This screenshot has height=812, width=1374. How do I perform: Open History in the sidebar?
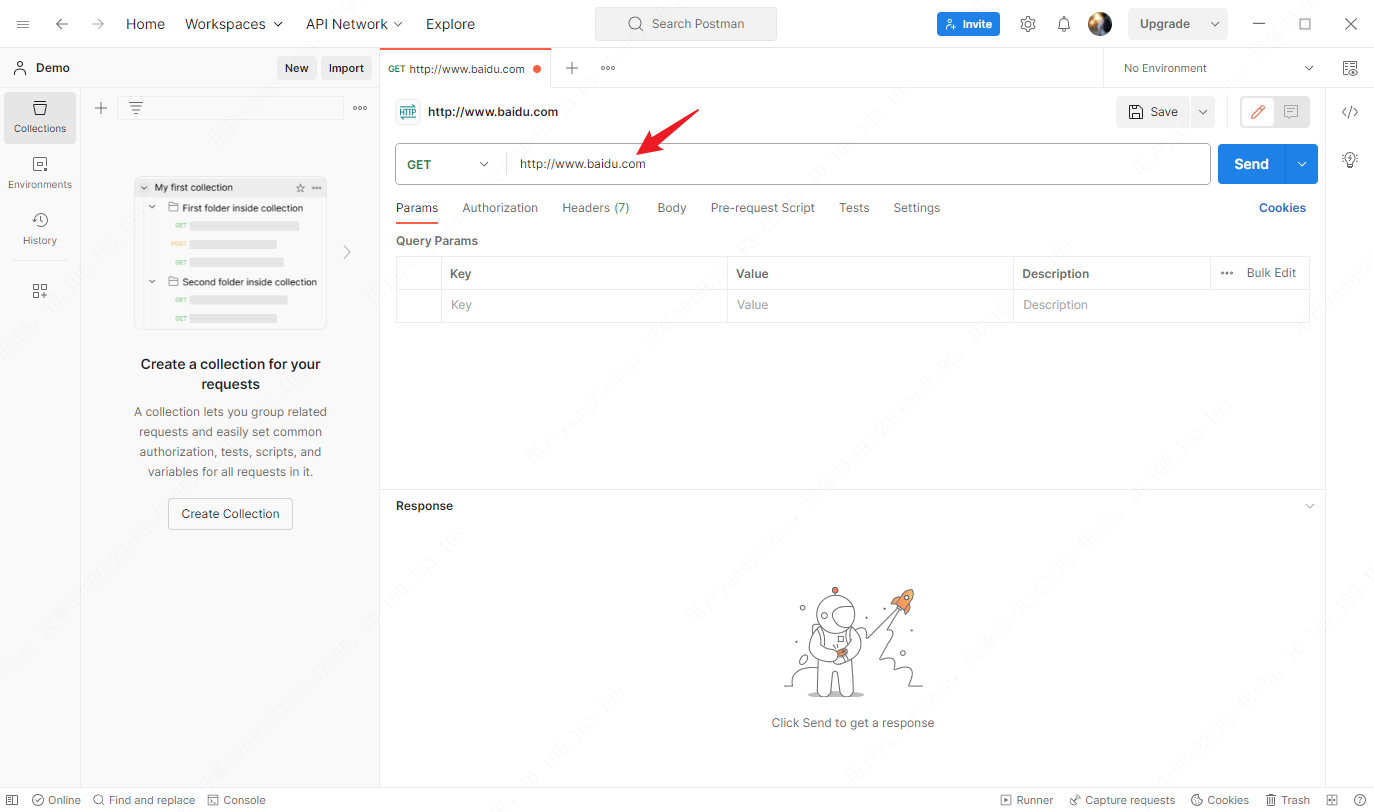click(x=40, y=229)
